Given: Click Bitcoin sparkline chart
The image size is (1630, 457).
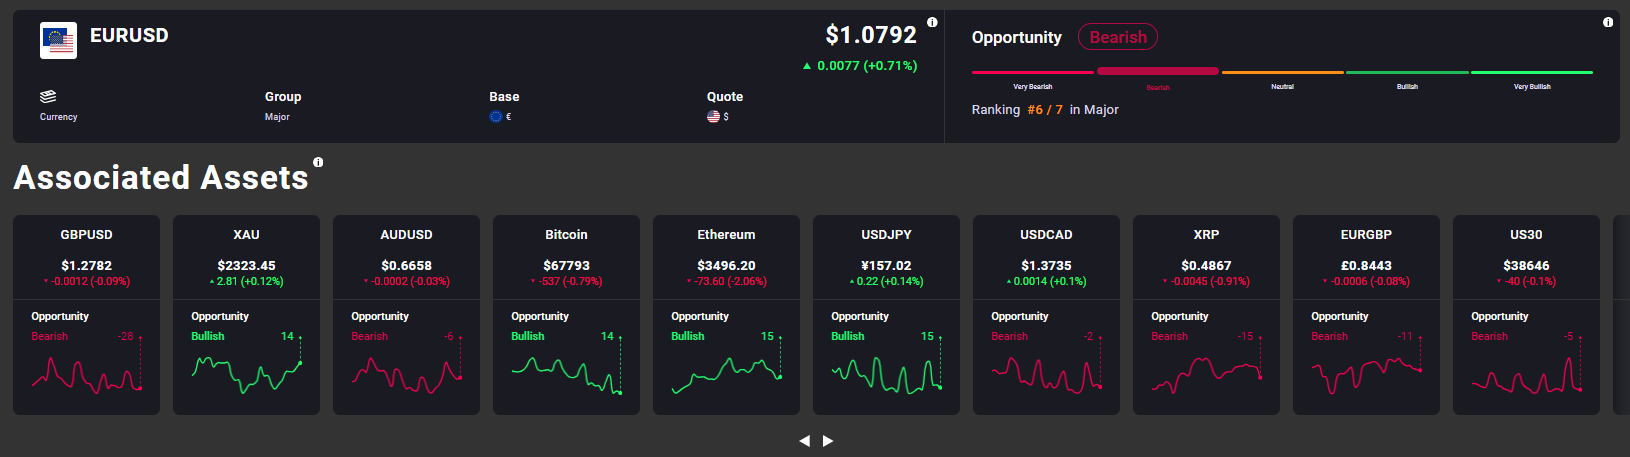Looking at the screenshot, I should point(567,375).
